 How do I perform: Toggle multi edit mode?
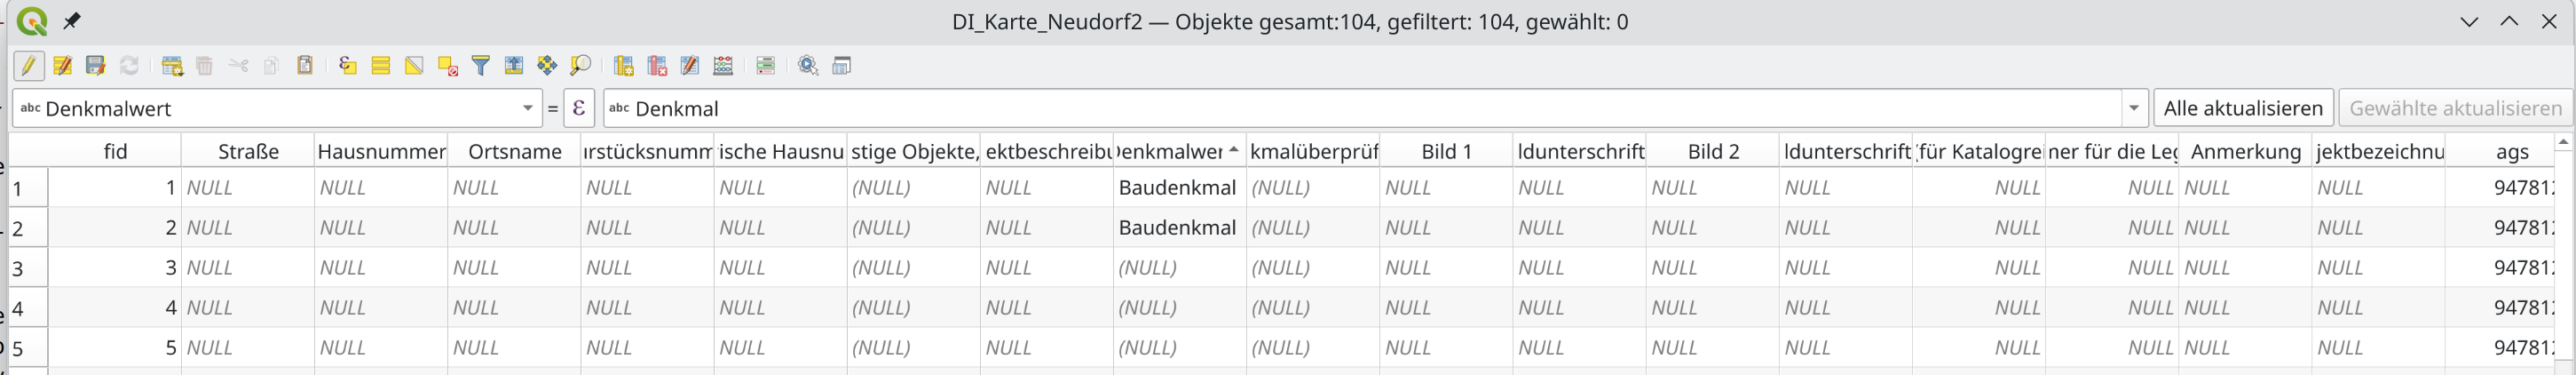tap(62, 66)
